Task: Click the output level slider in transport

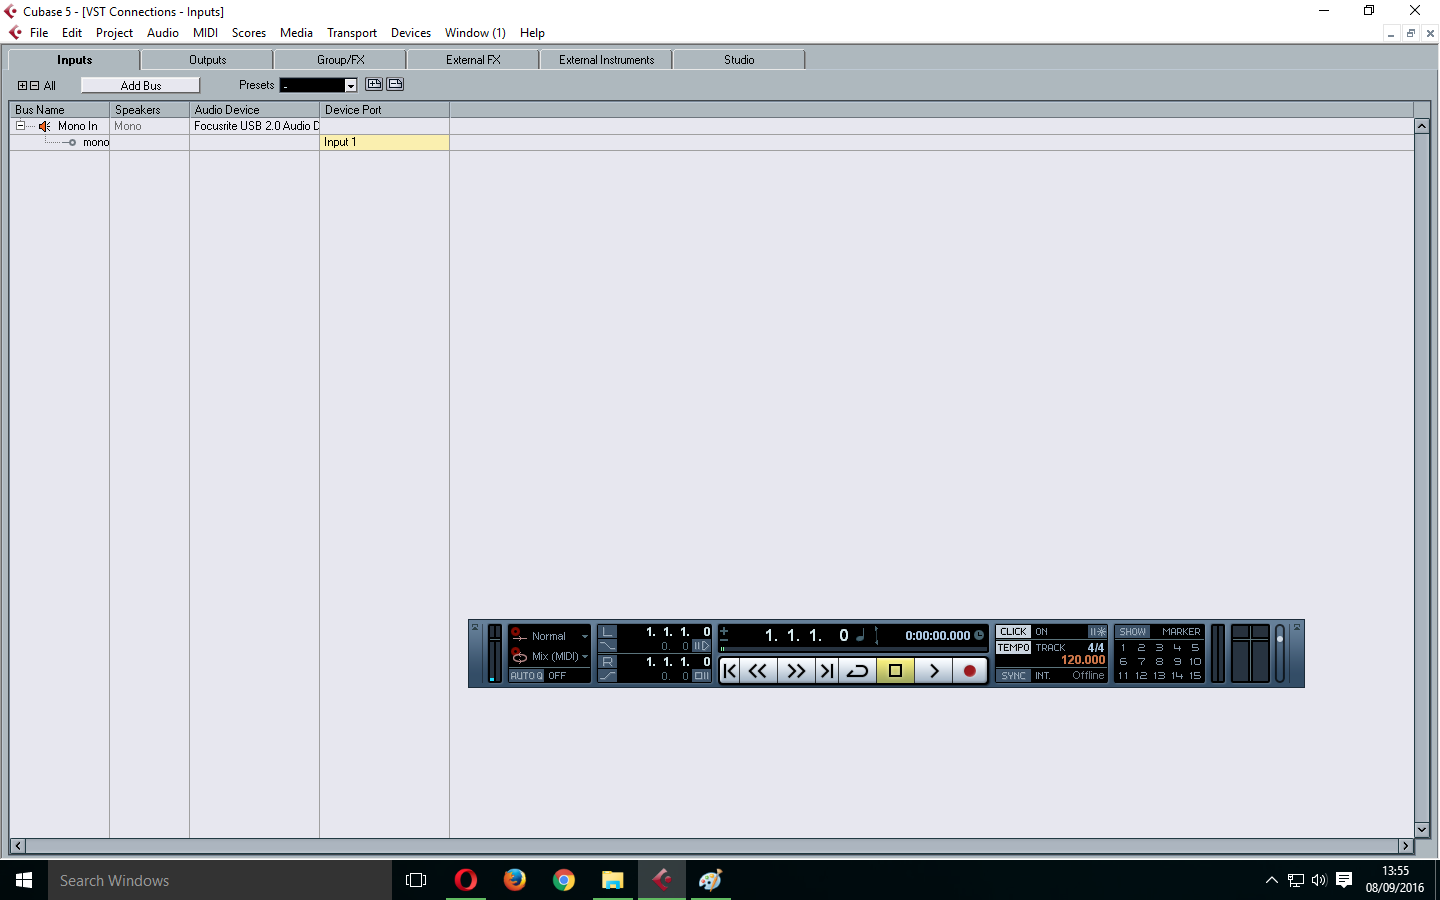Action: tap(1279, 653)
